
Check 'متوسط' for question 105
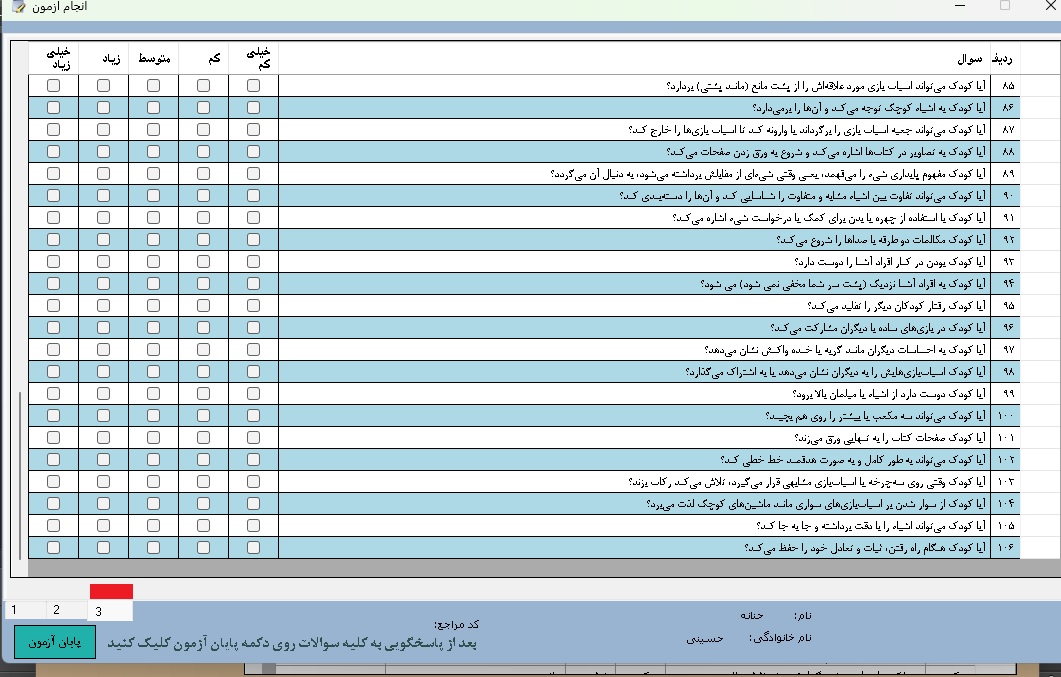(154, 526)
